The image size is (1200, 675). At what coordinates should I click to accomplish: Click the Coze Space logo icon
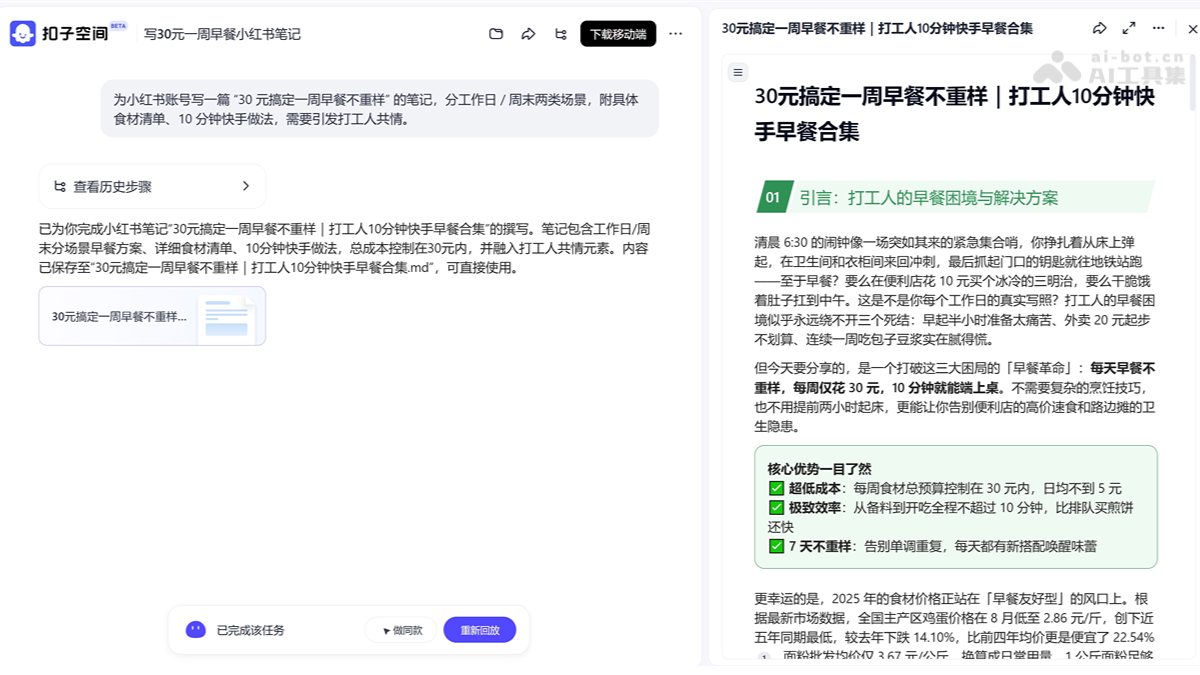[x=22, y=33]
